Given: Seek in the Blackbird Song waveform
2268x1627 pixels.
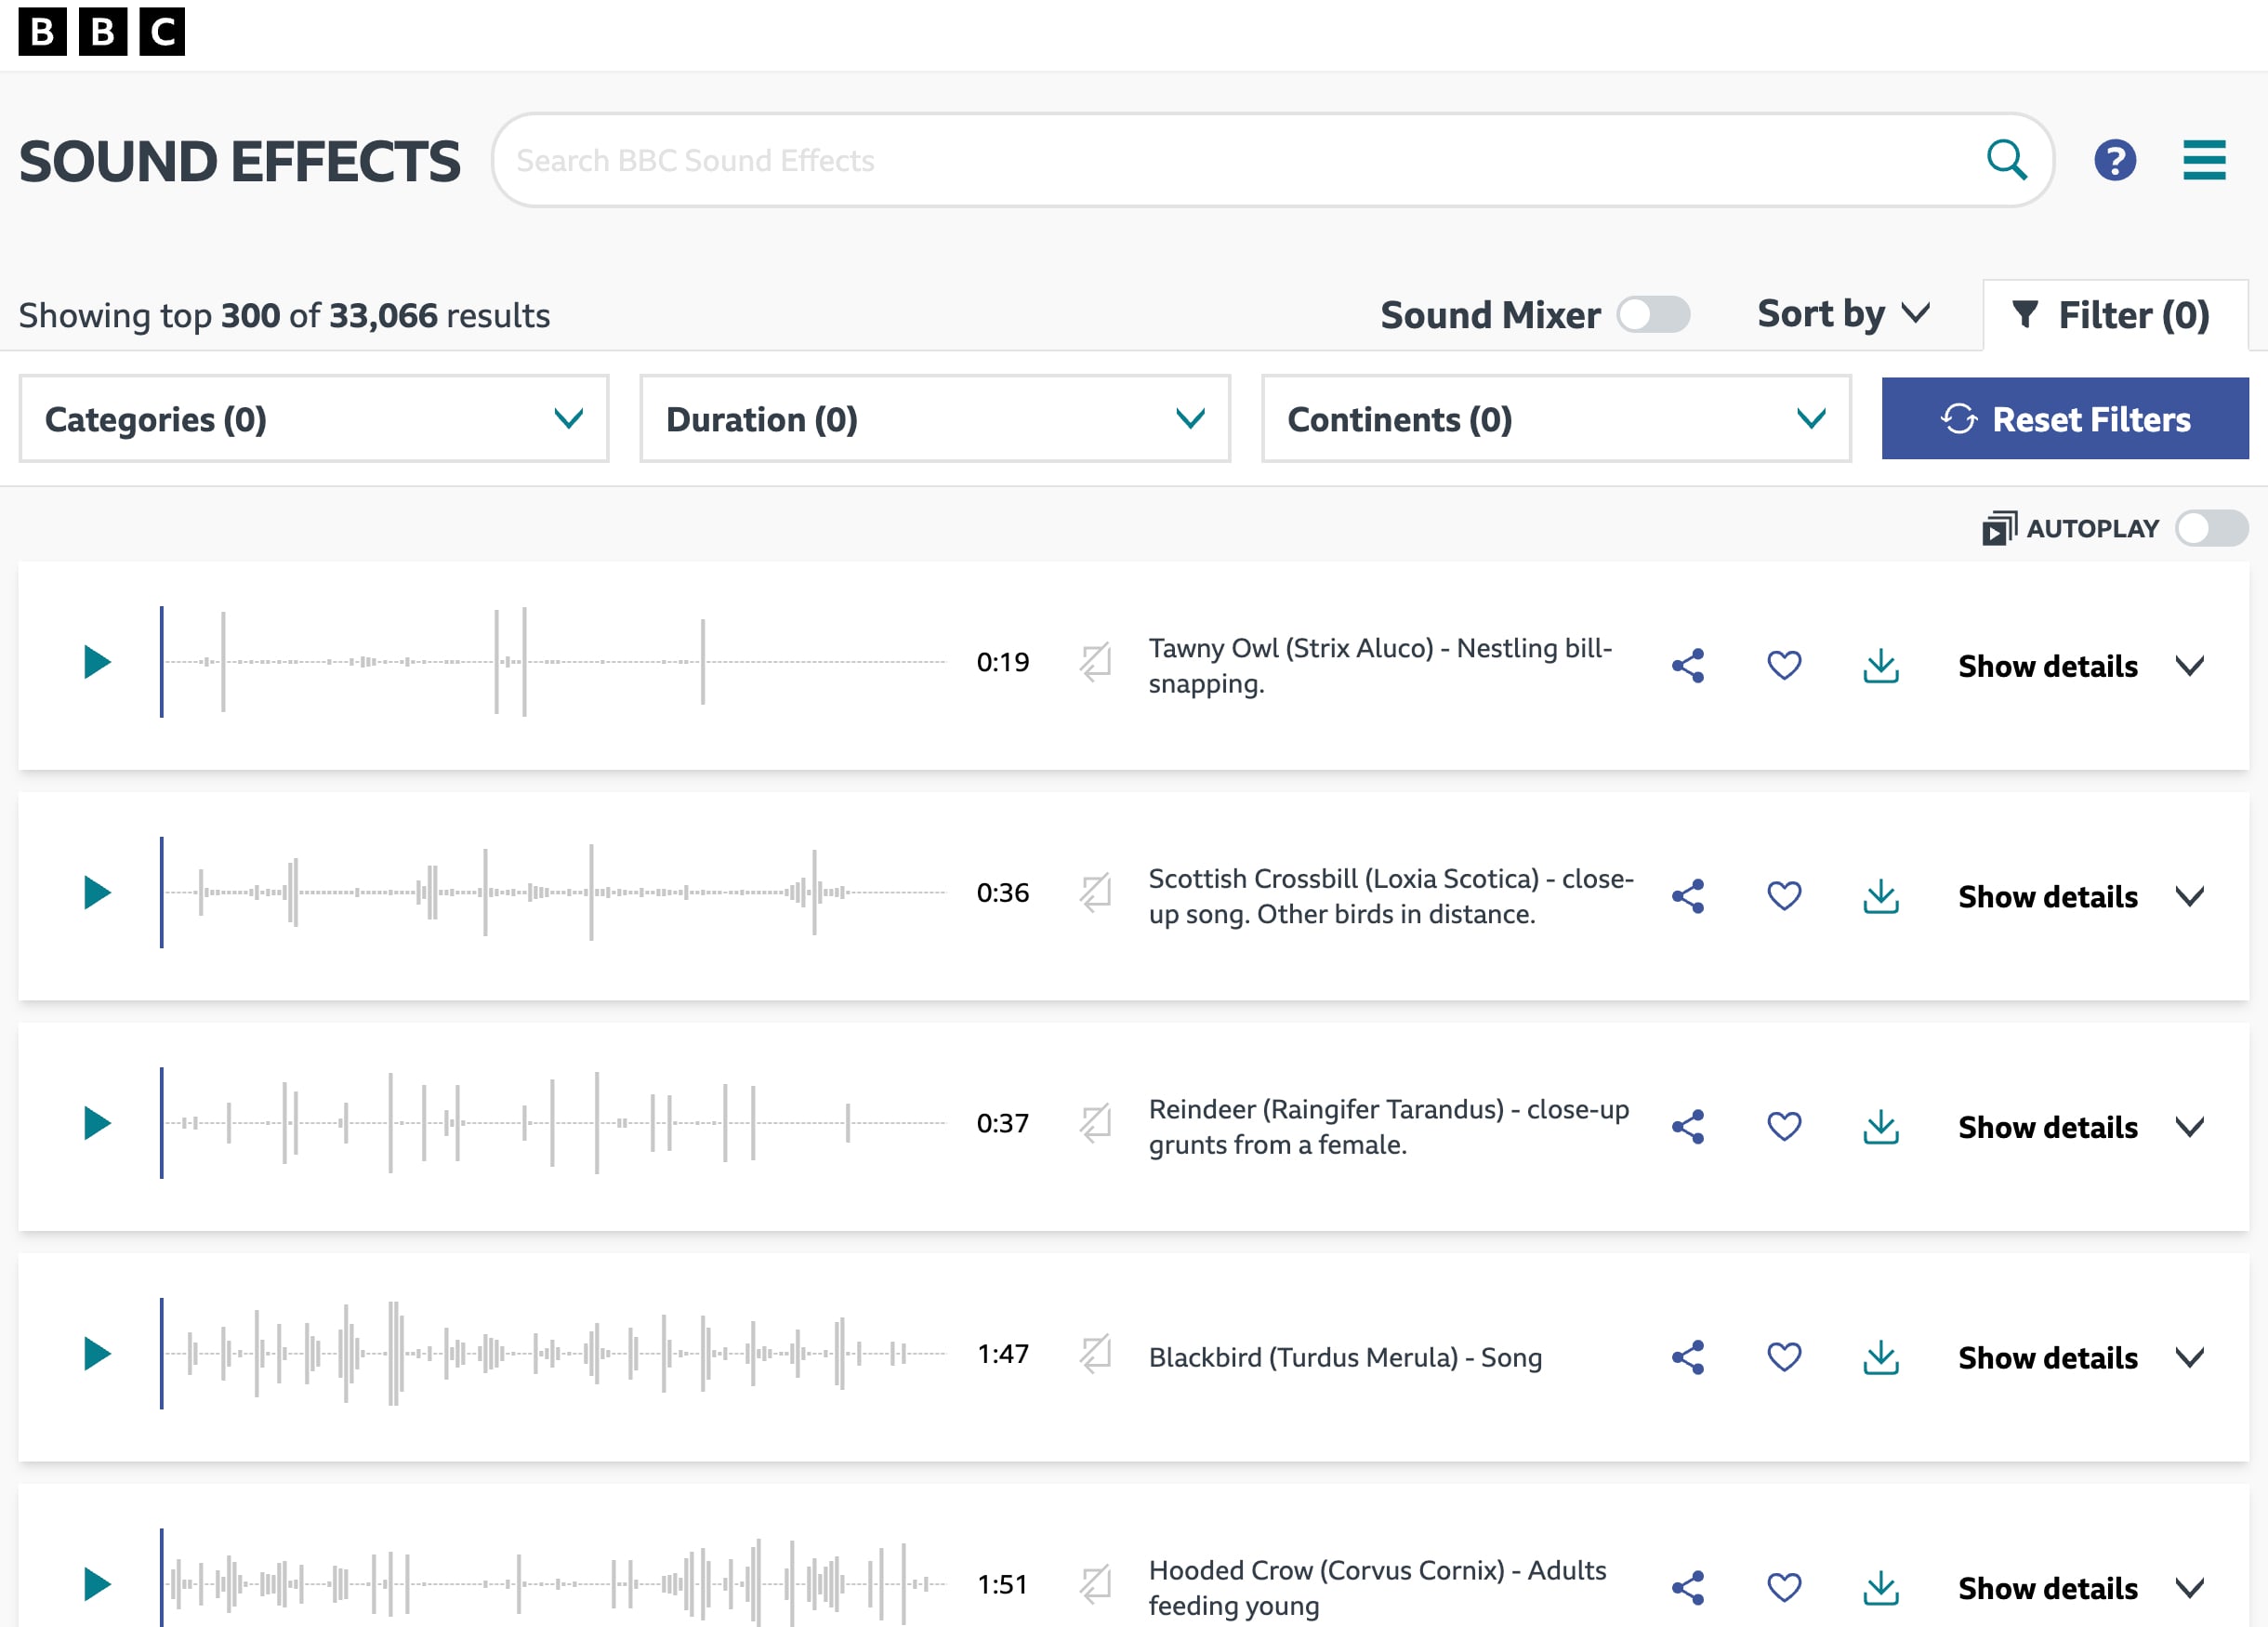Looking at the screenshot, I should [x=553, y=1354].
